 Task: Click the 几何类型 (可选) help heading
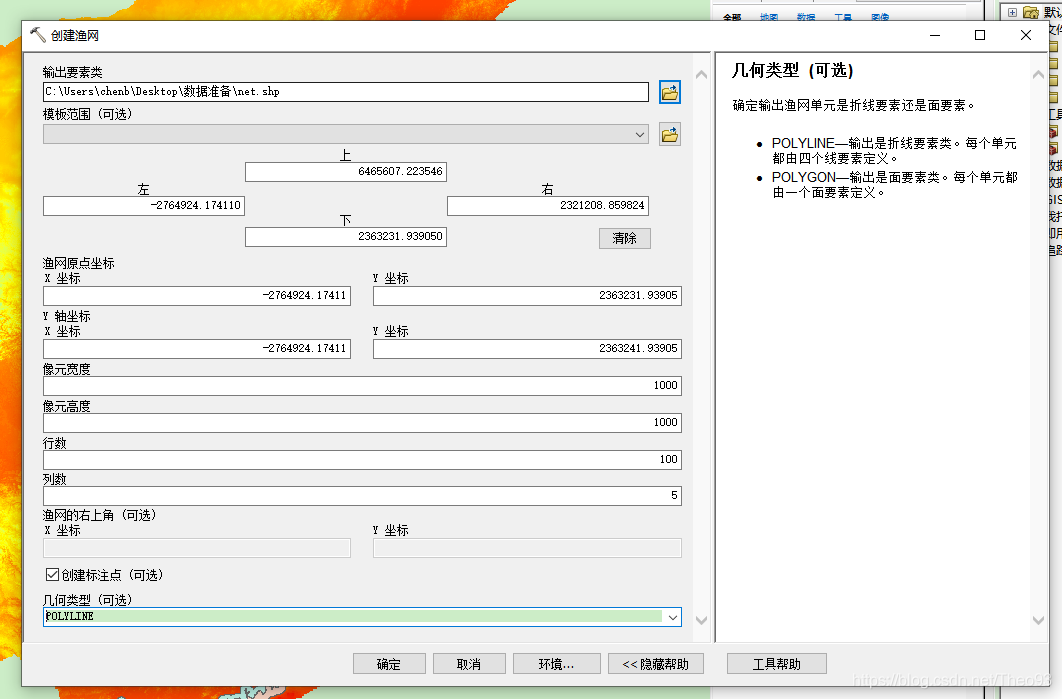(792, 70)
